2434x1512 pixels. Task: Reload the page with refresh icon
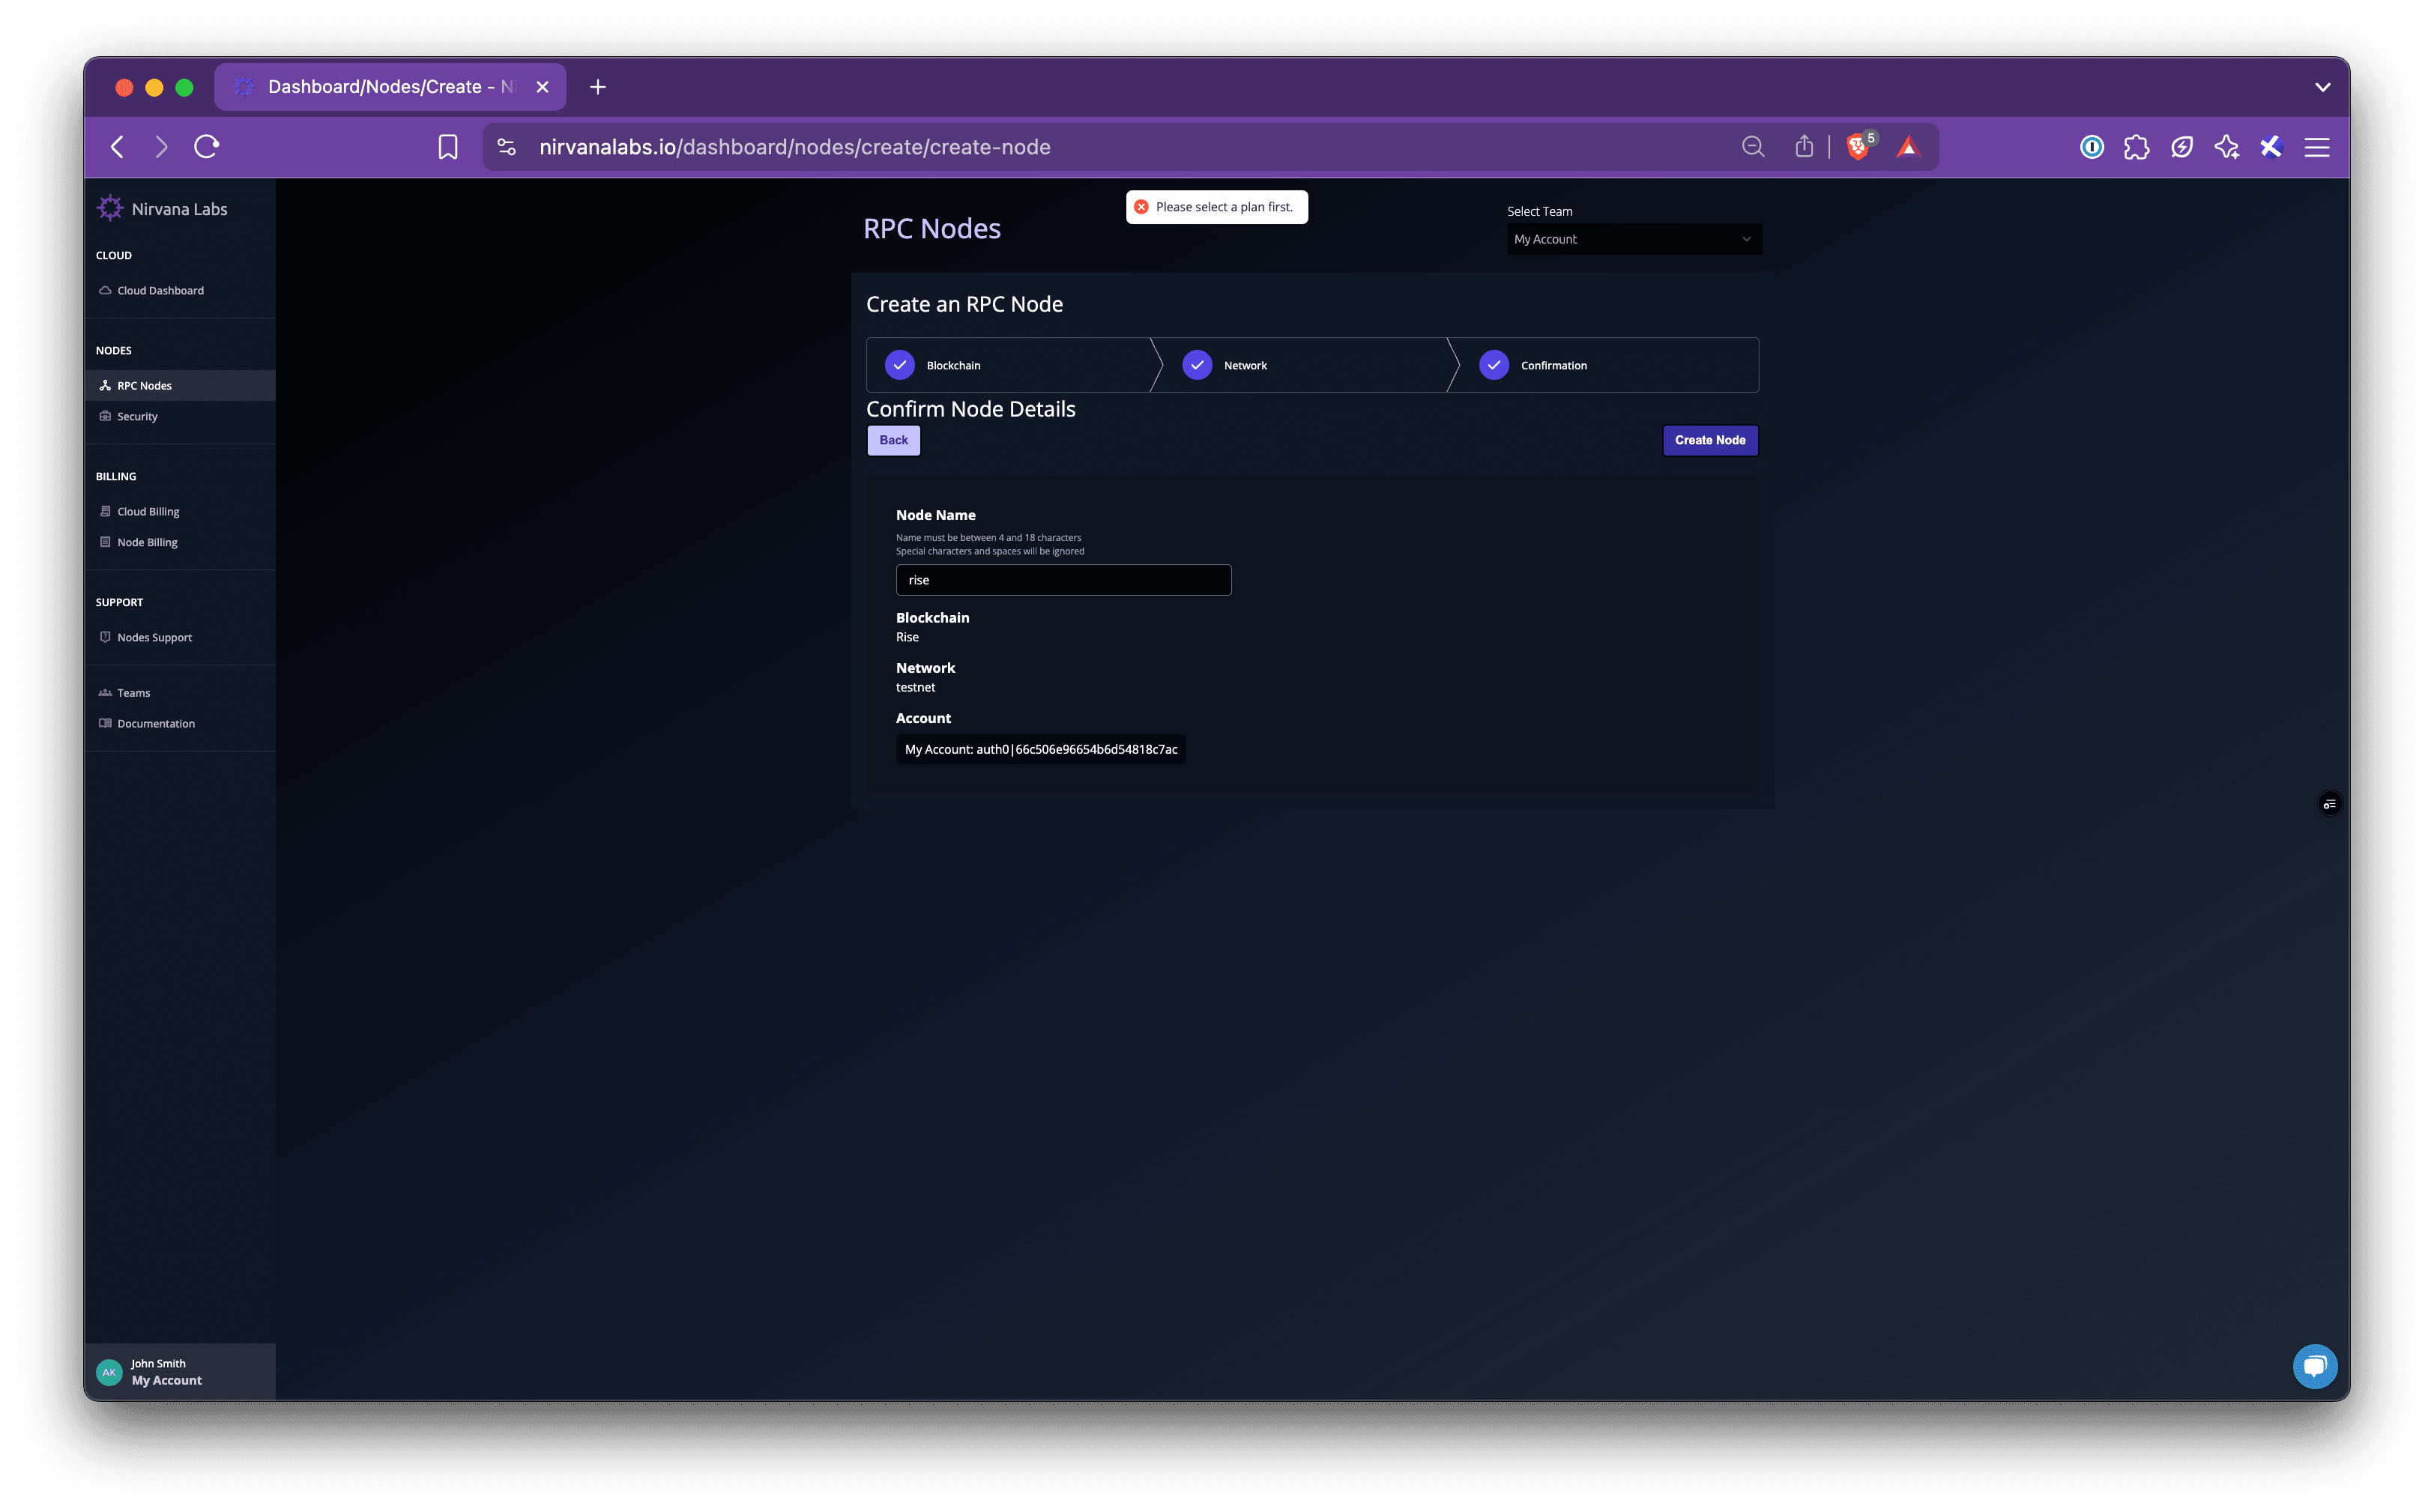[x=207, y=147]
